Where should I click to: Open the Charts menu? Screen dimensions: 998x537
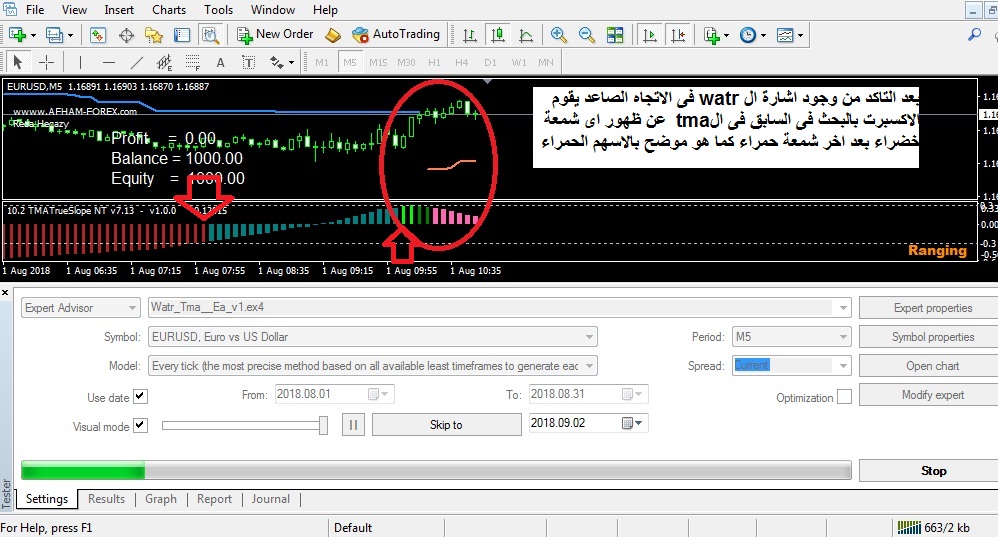[168, 10]
